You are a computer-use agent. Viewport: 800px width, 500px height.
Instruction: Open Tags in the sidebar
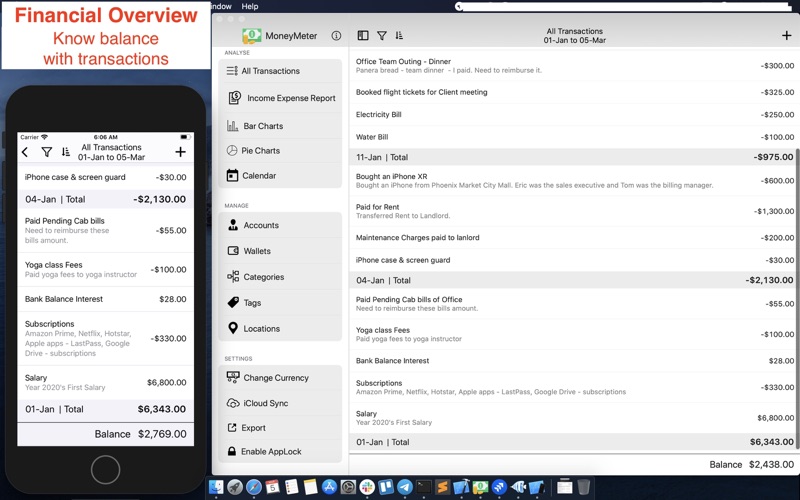280,303
